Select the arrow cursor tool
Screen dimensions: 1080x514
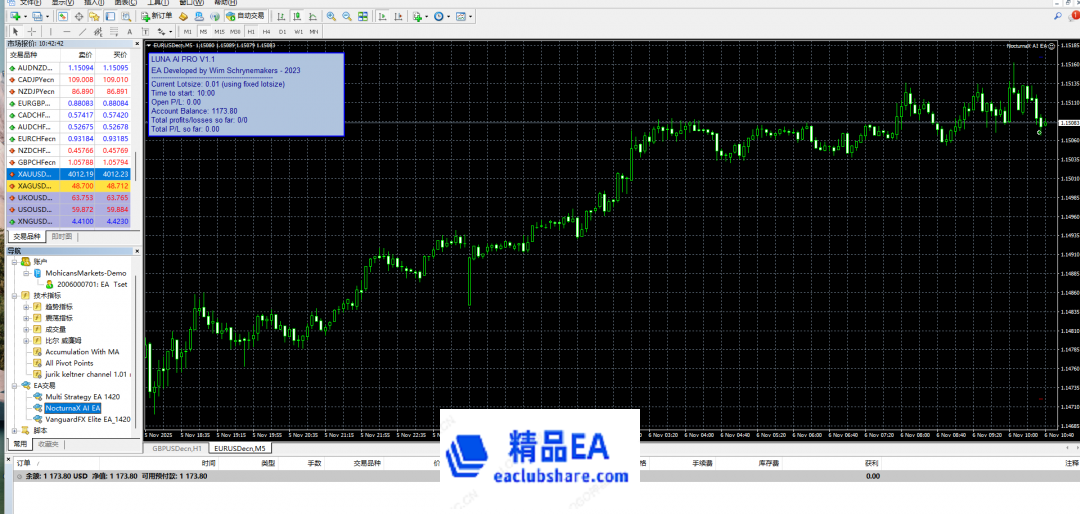(14, 32)
